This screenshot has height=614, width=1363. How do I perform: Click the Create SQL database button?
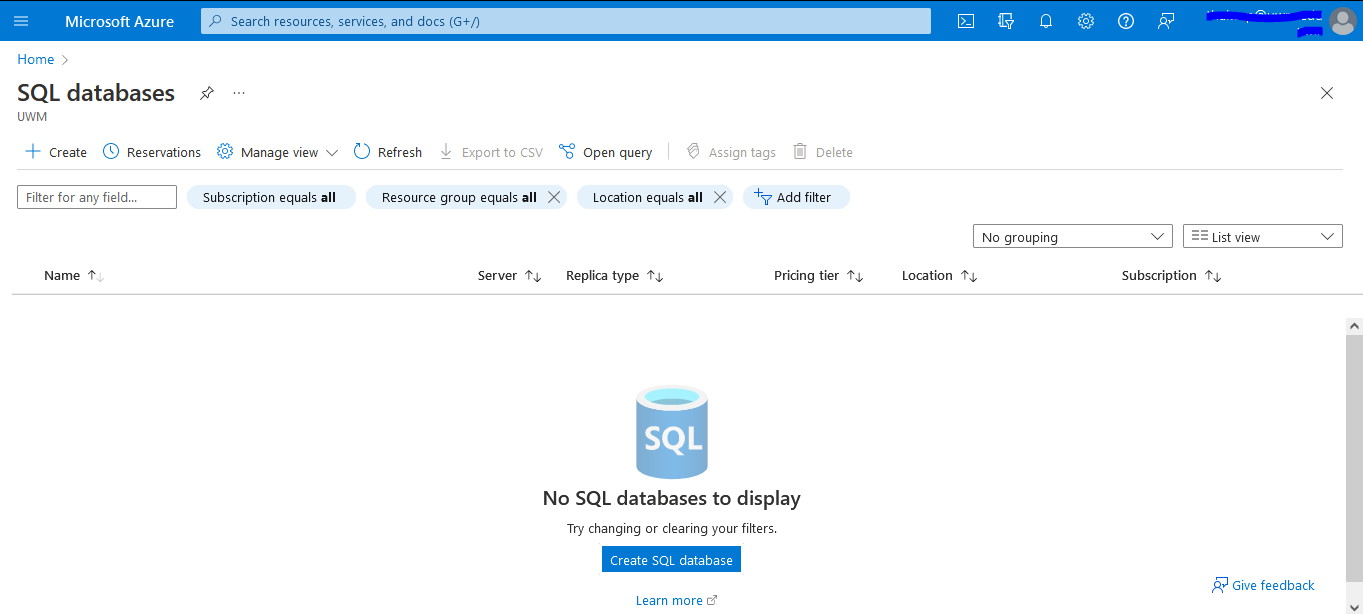671,559
